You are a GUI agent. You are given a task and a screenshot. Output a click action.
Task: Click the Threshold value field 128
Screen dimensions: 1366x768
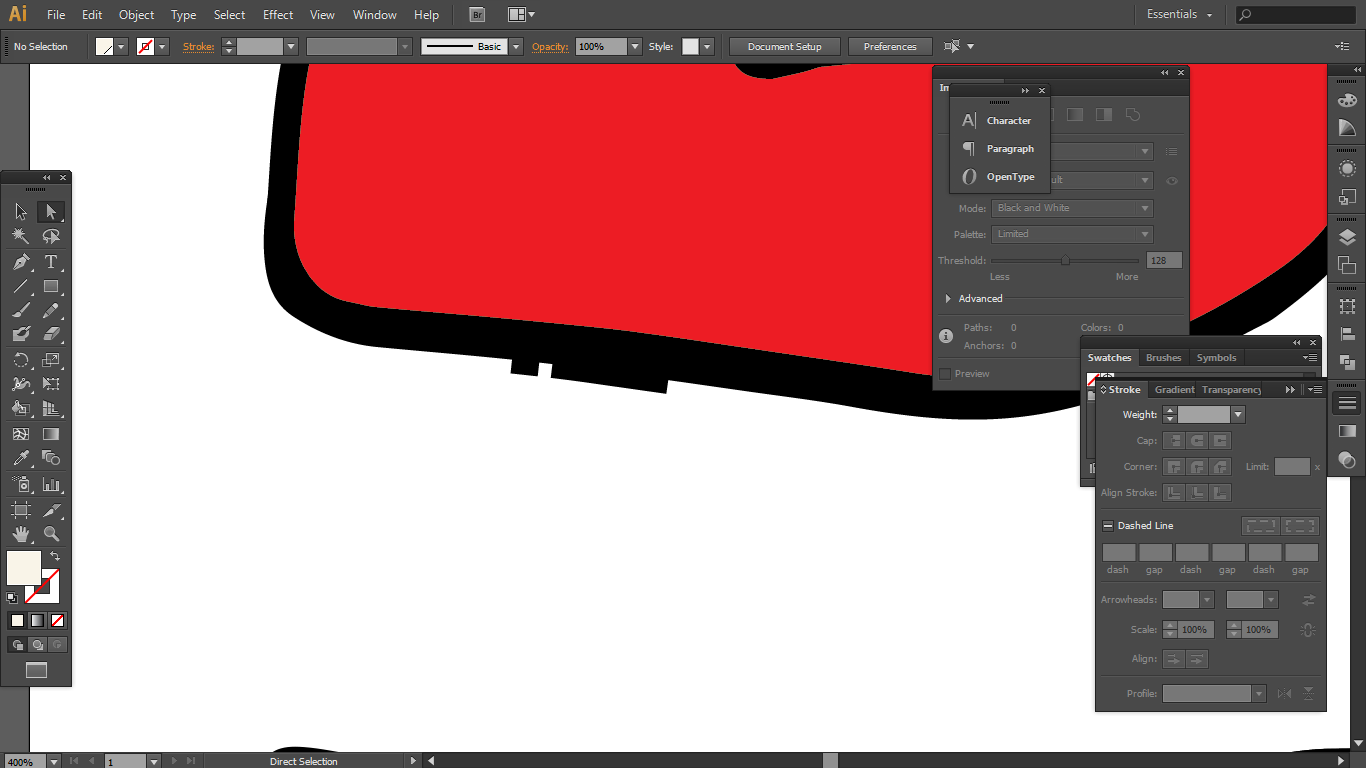click(1164, 260)
